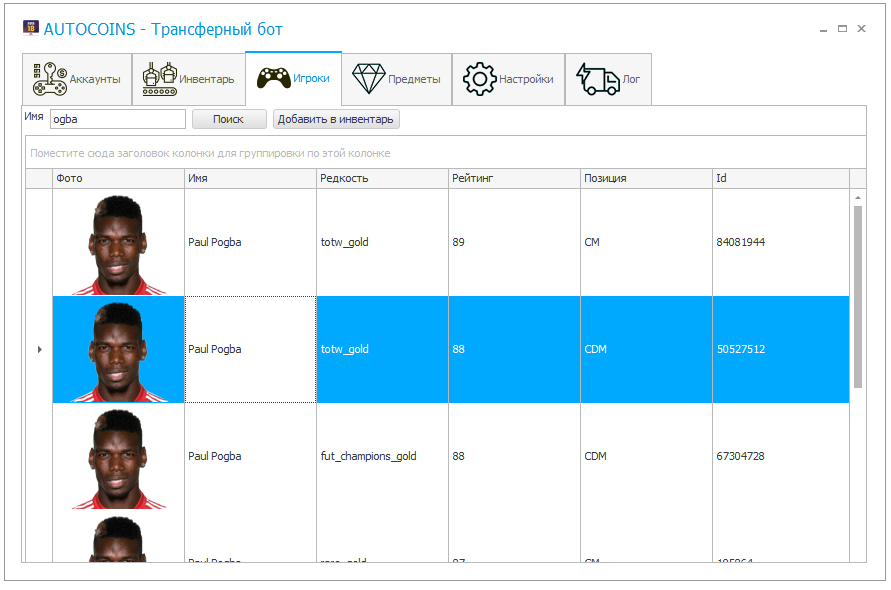
Task: Select Paul Pogba name in Id 84081944 row
Action: point(215,242)
